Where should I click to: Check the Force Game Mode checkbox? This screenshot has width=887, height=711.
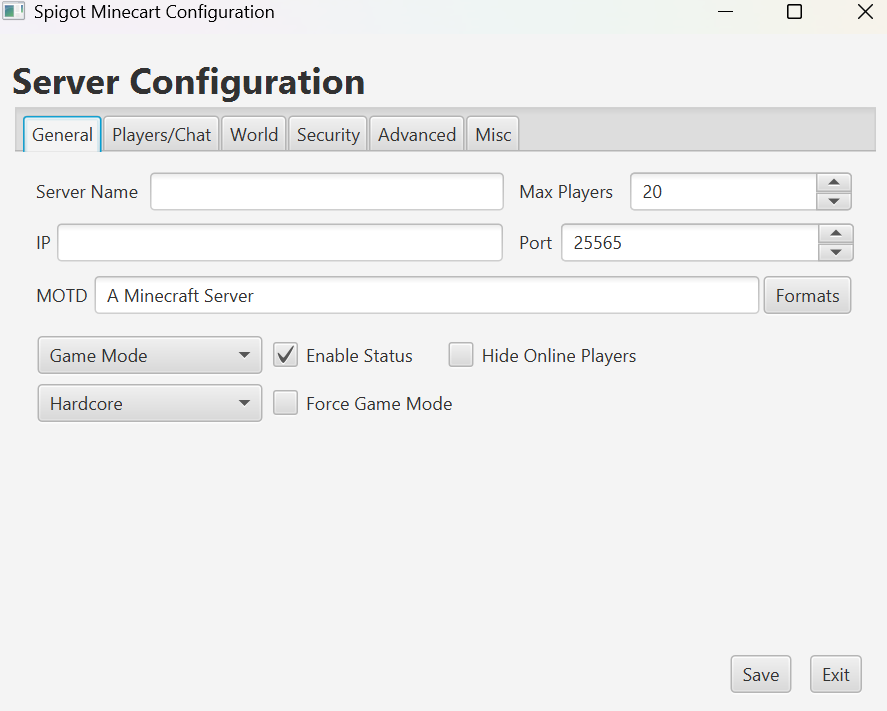click(x=286, y=403)
